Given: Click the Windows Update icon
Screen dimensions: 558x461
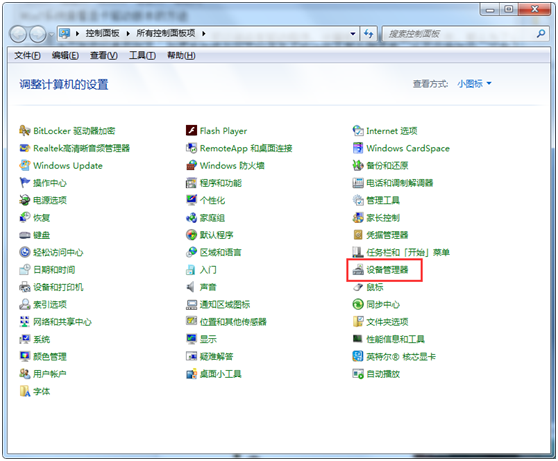Looking at the screenshot, I should click(24, 166).
